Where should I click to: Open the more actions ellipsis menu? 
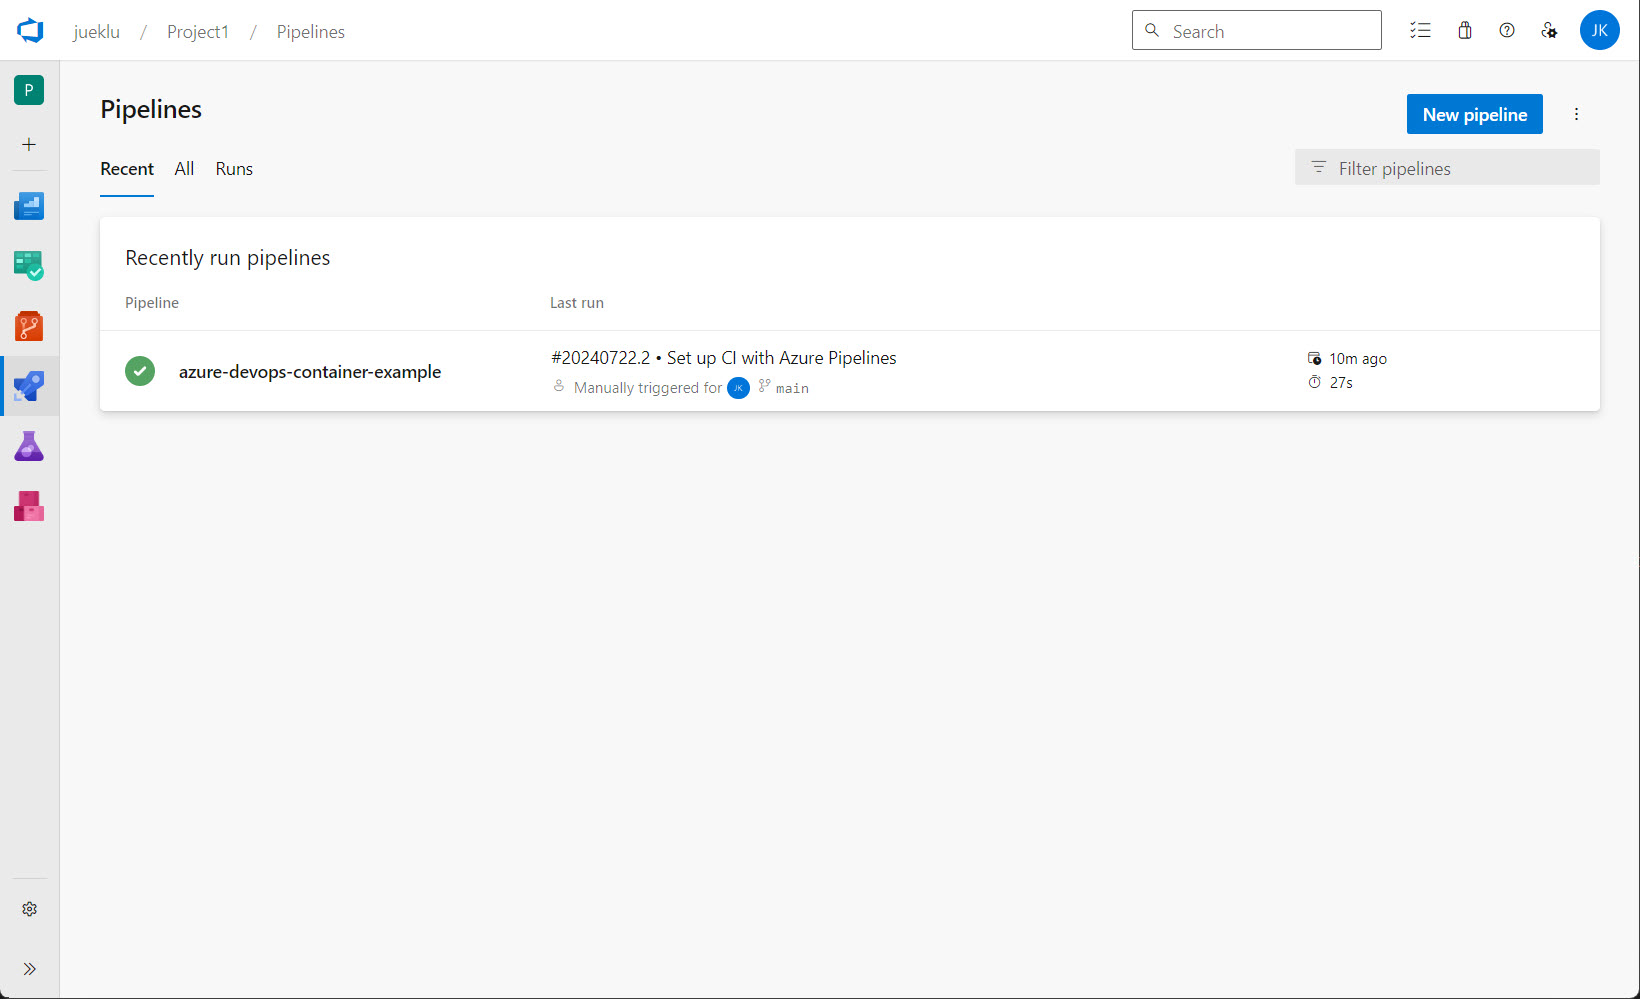pos(1577,113)
